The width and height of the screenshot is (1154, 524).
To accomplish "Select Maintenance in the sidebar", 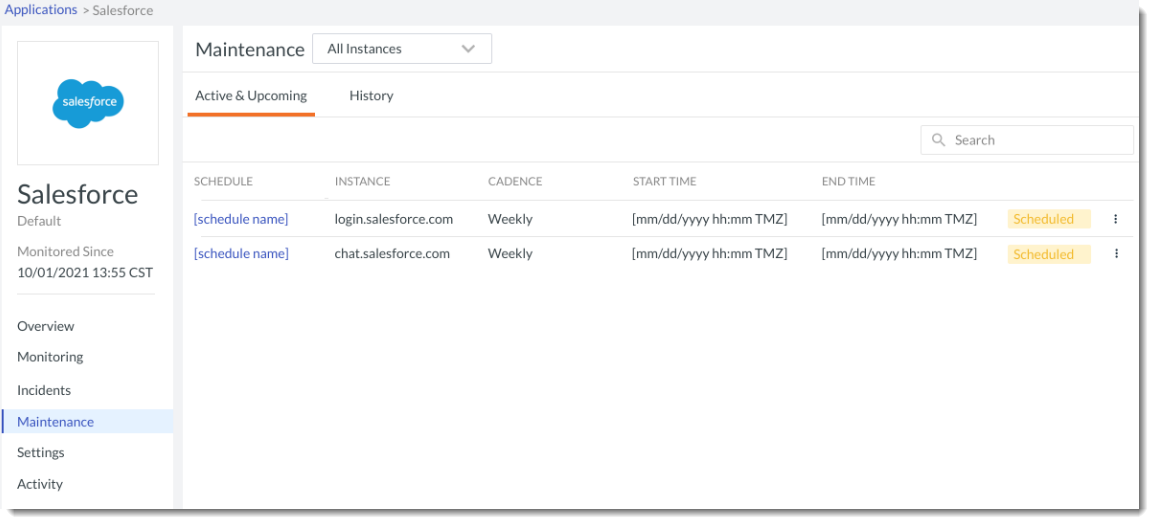I will point(55,422).
